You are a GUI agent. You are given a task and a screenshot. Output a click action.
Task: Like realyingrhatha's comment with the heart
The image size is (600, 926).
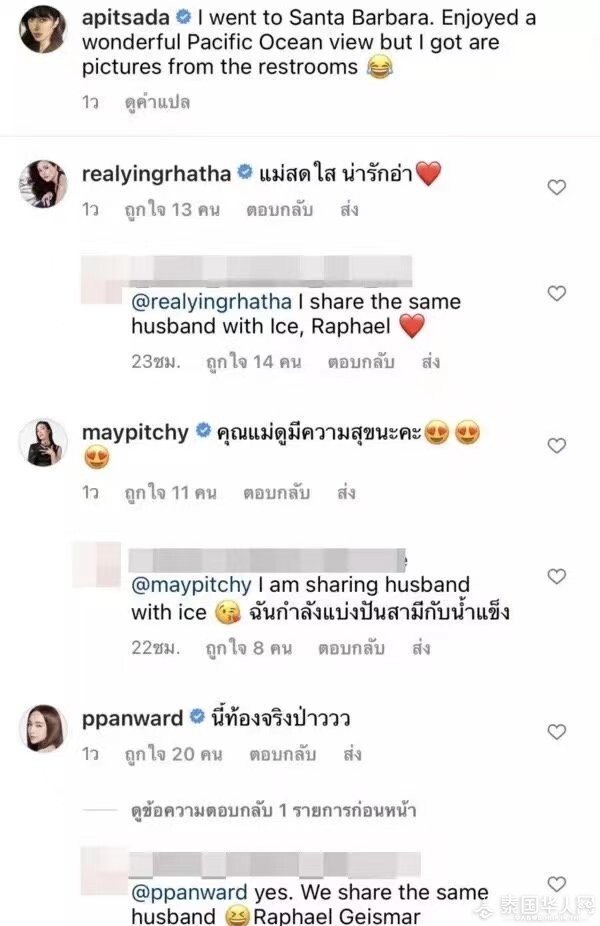557,187
